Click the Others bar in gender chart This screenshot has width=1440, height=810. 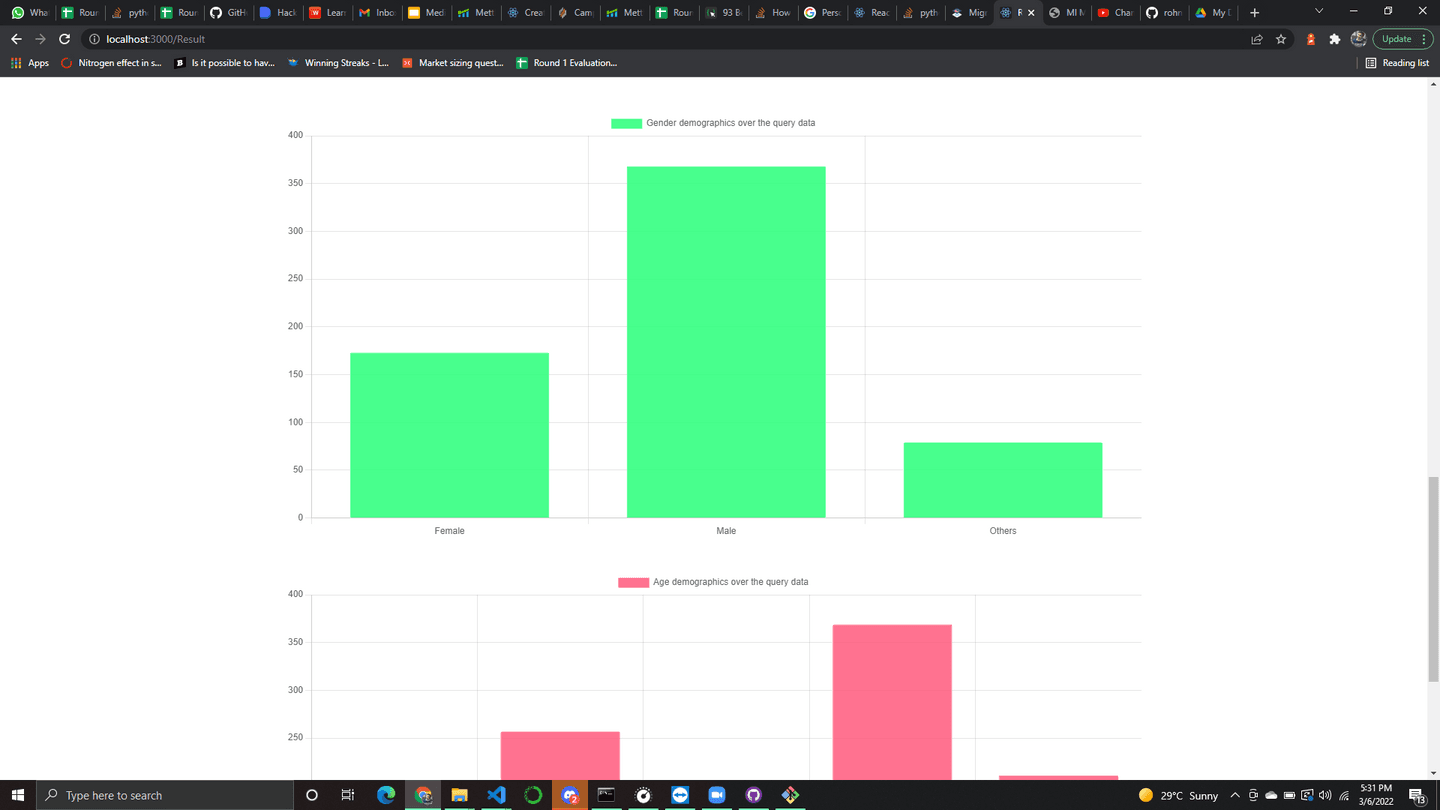click(x=1003, y=480)
